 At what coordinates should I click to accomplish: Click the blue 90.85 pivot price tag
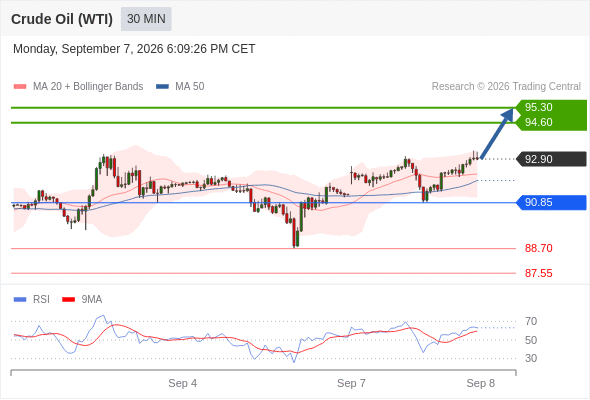click(551, 202)
